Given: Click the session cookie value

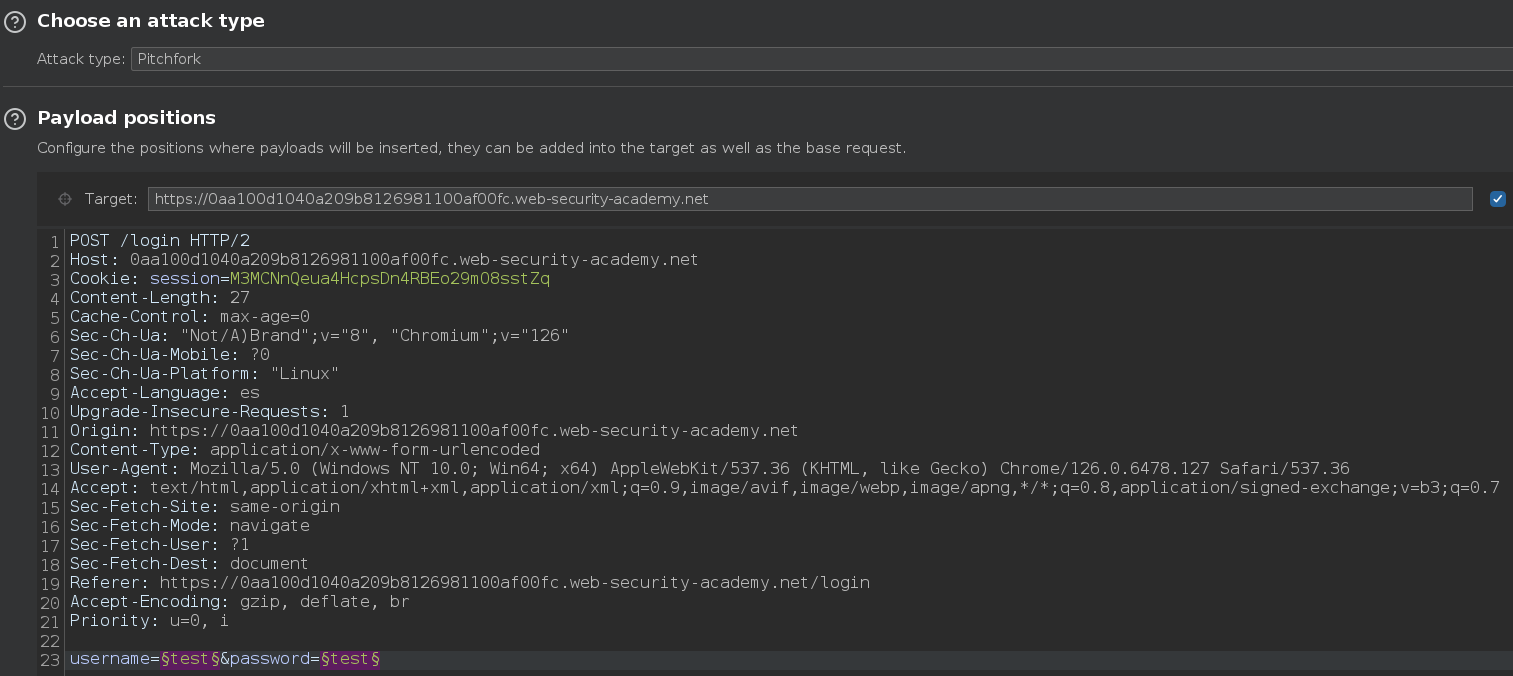Looking at the screenshot, I should pos(389,279).
